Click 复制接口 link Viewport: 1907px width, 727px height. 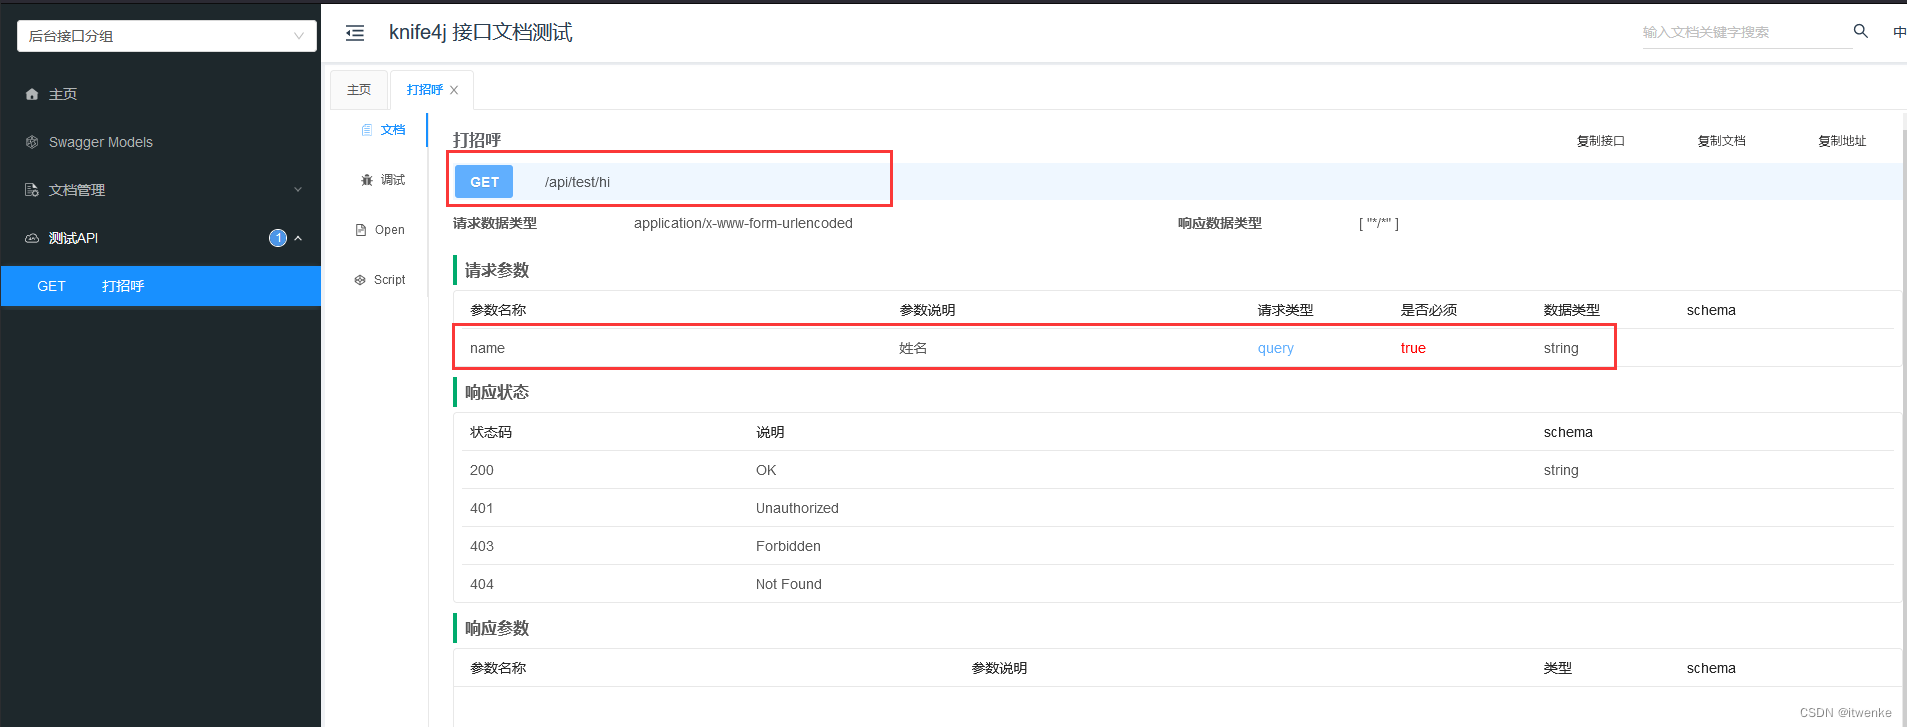pos(1601,141)
